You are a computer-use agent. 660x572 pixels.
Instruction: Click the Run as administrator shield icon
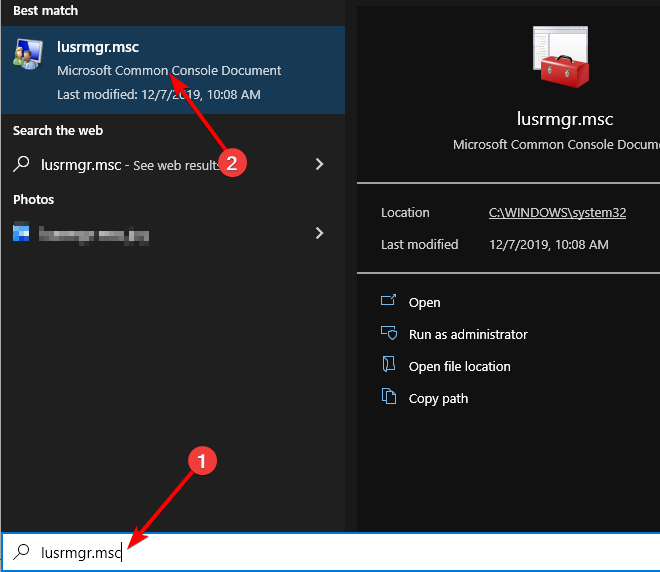(x=389, y=334)
